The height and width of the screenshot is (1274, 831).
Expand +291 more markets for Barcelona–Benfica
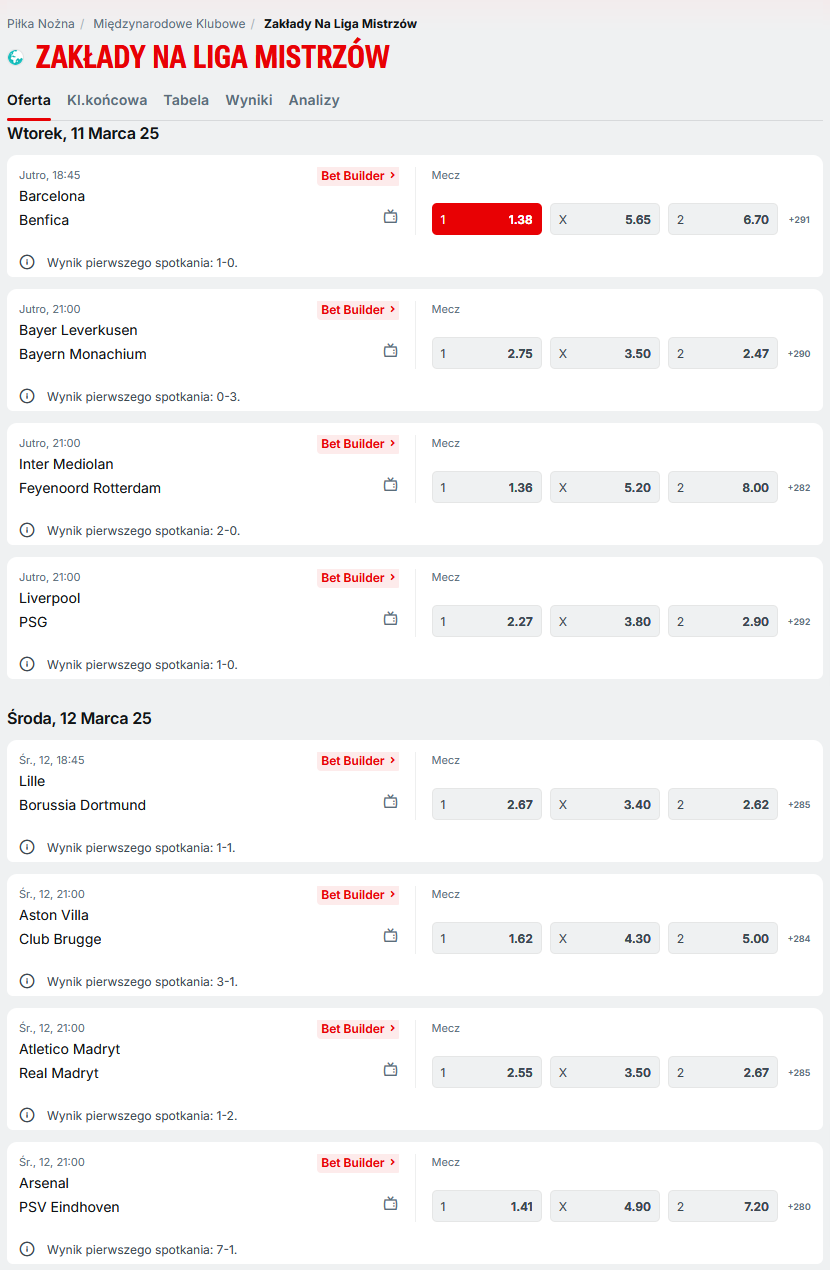click(799, 220)
